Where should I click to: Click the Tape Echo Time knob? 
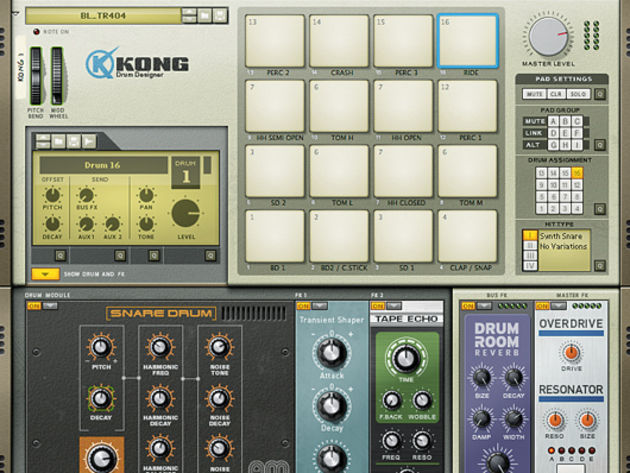pyautogui.click(x=406, y=358)
